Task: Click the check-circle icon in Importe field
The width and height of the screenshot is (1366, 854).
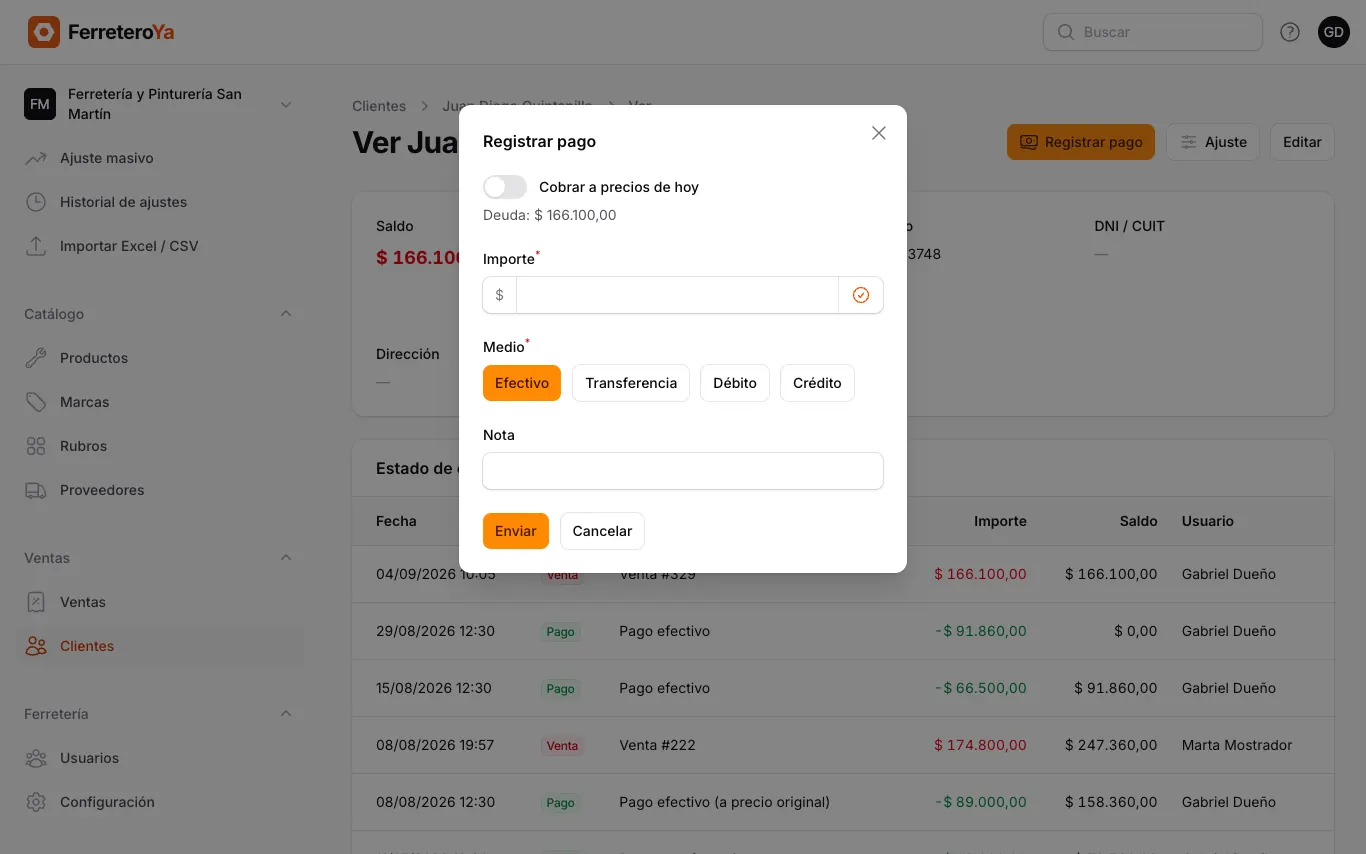Action: tap(861, 295)
